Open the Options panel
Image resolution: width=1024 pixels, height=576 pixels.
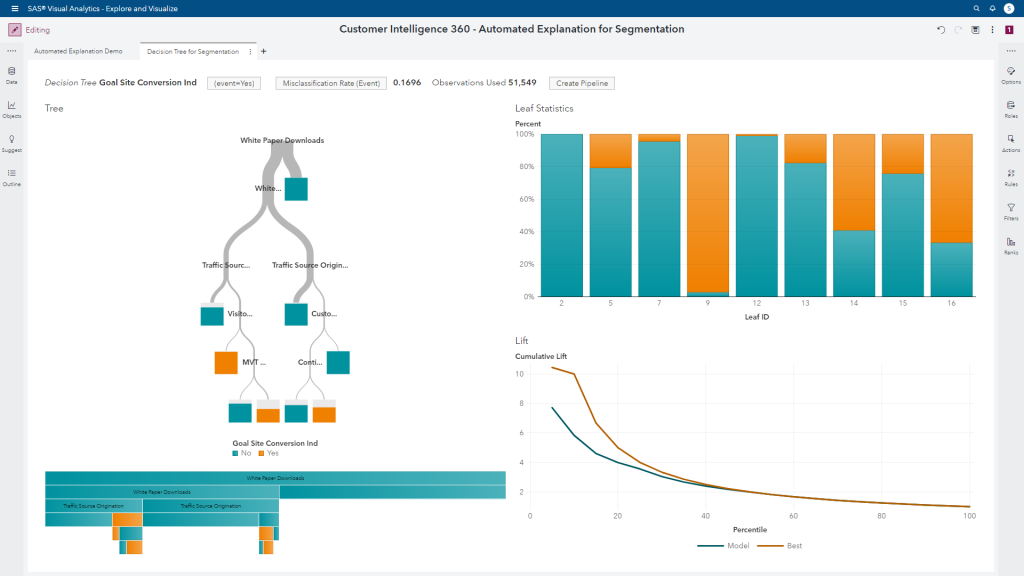[1011, 71]
